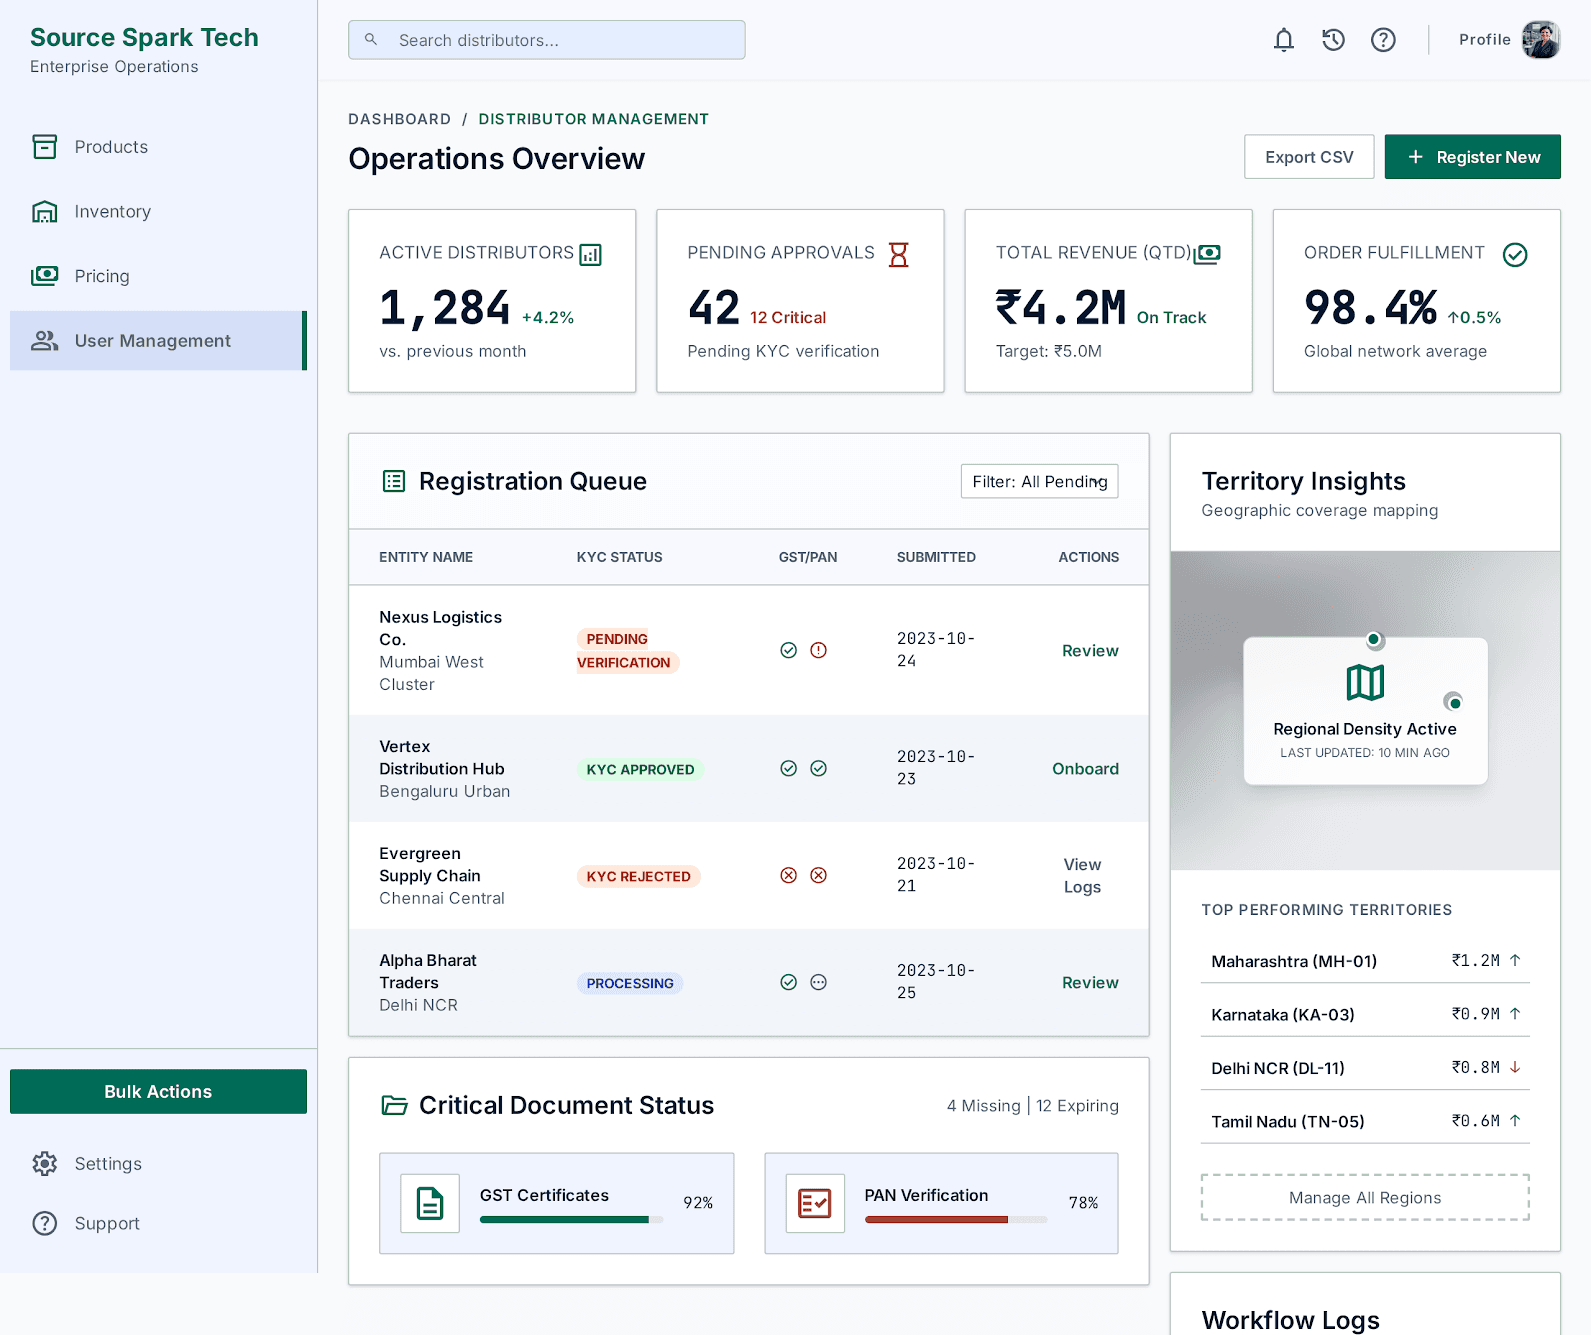
Task: Click the DASHBOARD breadcrumb link
Action: (x=399, y=119)
